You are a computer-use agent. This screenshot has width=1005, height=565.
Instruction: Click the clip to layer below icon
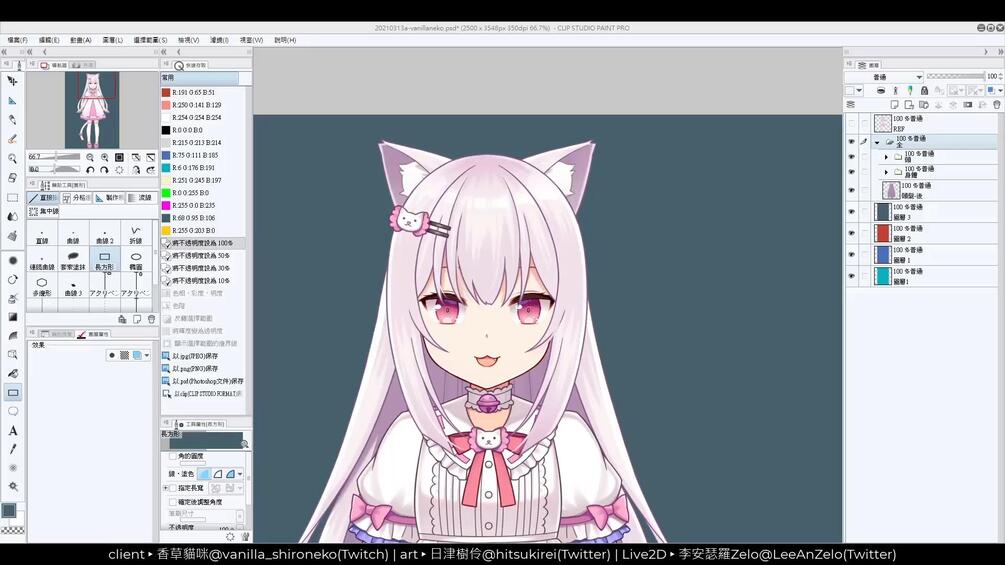tap(881, 91)
